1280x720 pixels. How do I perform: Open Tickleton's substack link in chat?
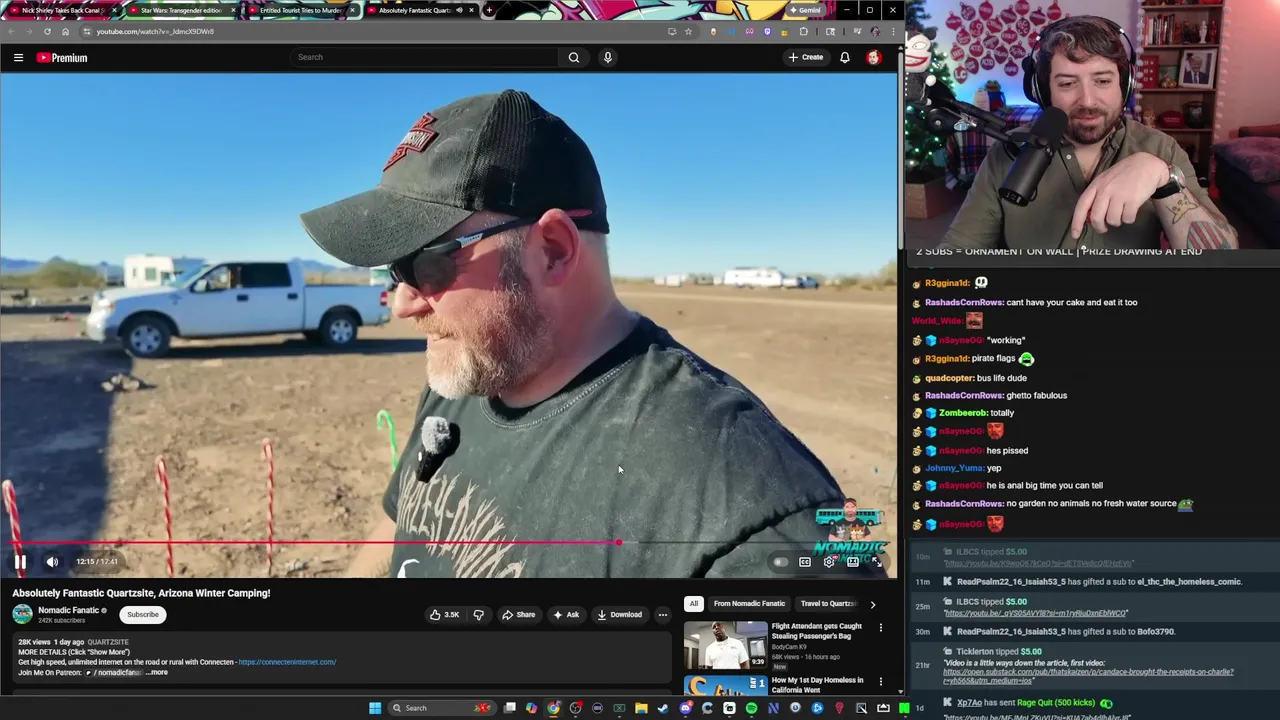coord(1088,676)
